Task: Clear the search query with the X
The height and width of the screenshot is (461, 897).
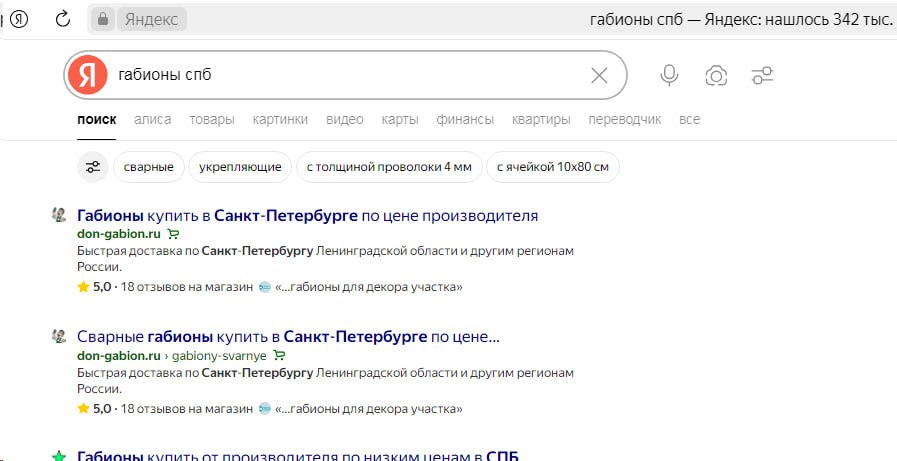Action: point(599,75)
